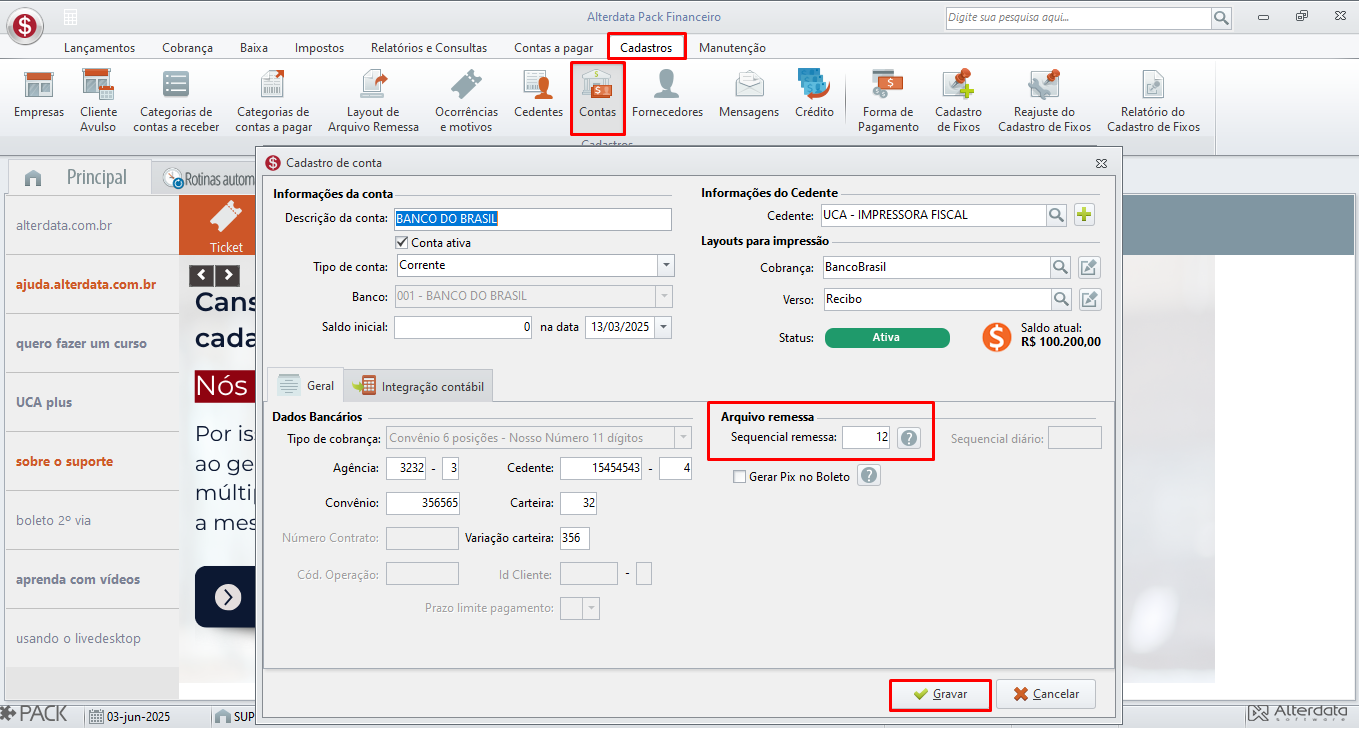
Task: Click the Cancelar button
Action: 1045,694
